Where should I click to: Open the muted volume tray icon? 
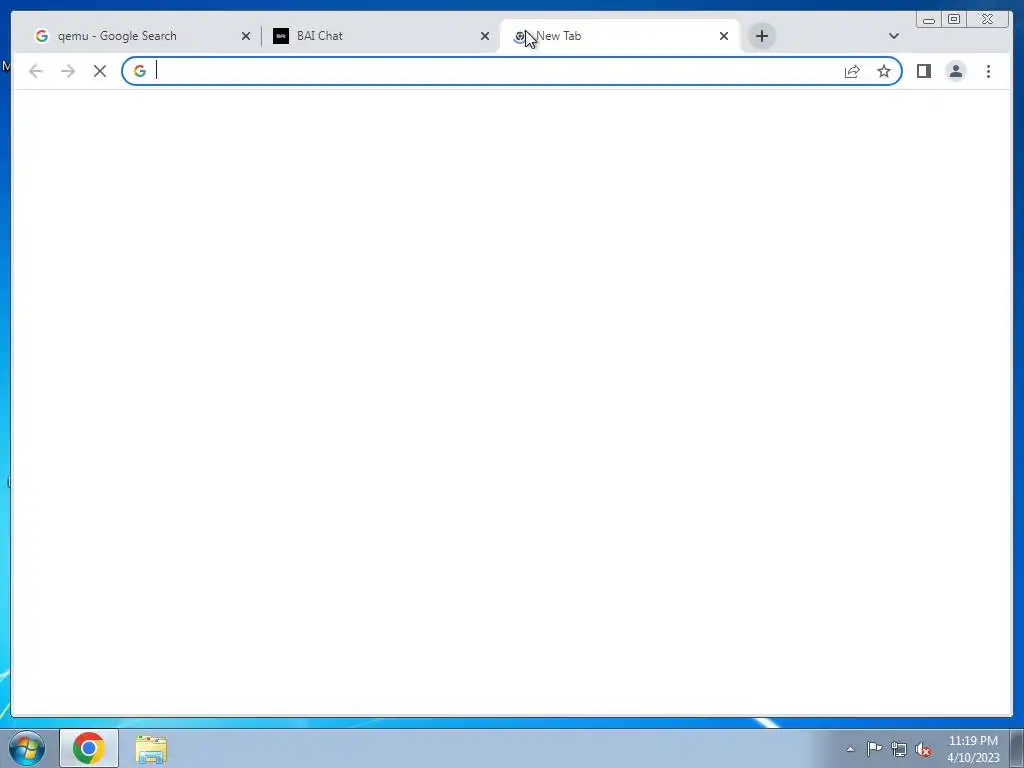click(x=923, y=749)
